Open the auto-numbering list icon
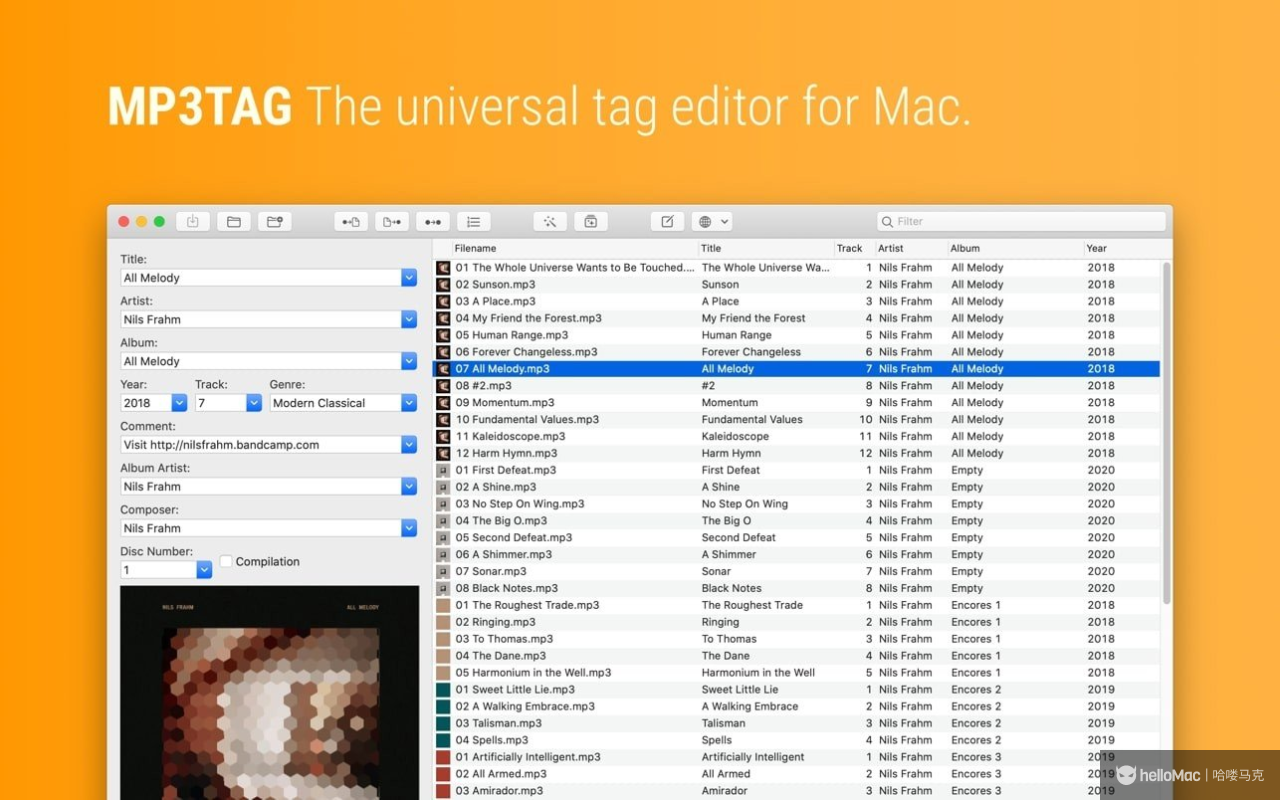1280x800 pixels. click(474, 221)
